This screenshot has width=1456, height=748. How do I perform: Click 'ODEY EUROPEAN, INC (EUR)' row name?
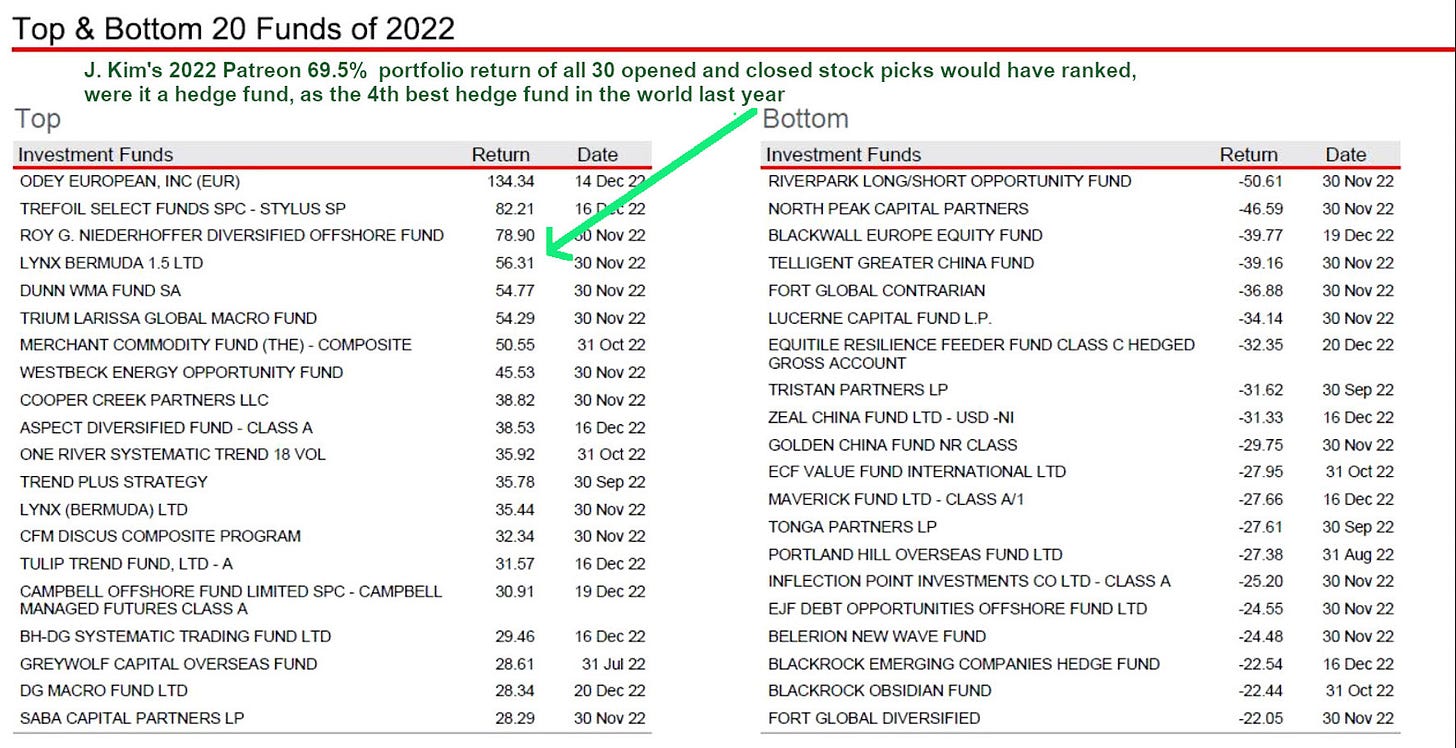pos(130,182)
